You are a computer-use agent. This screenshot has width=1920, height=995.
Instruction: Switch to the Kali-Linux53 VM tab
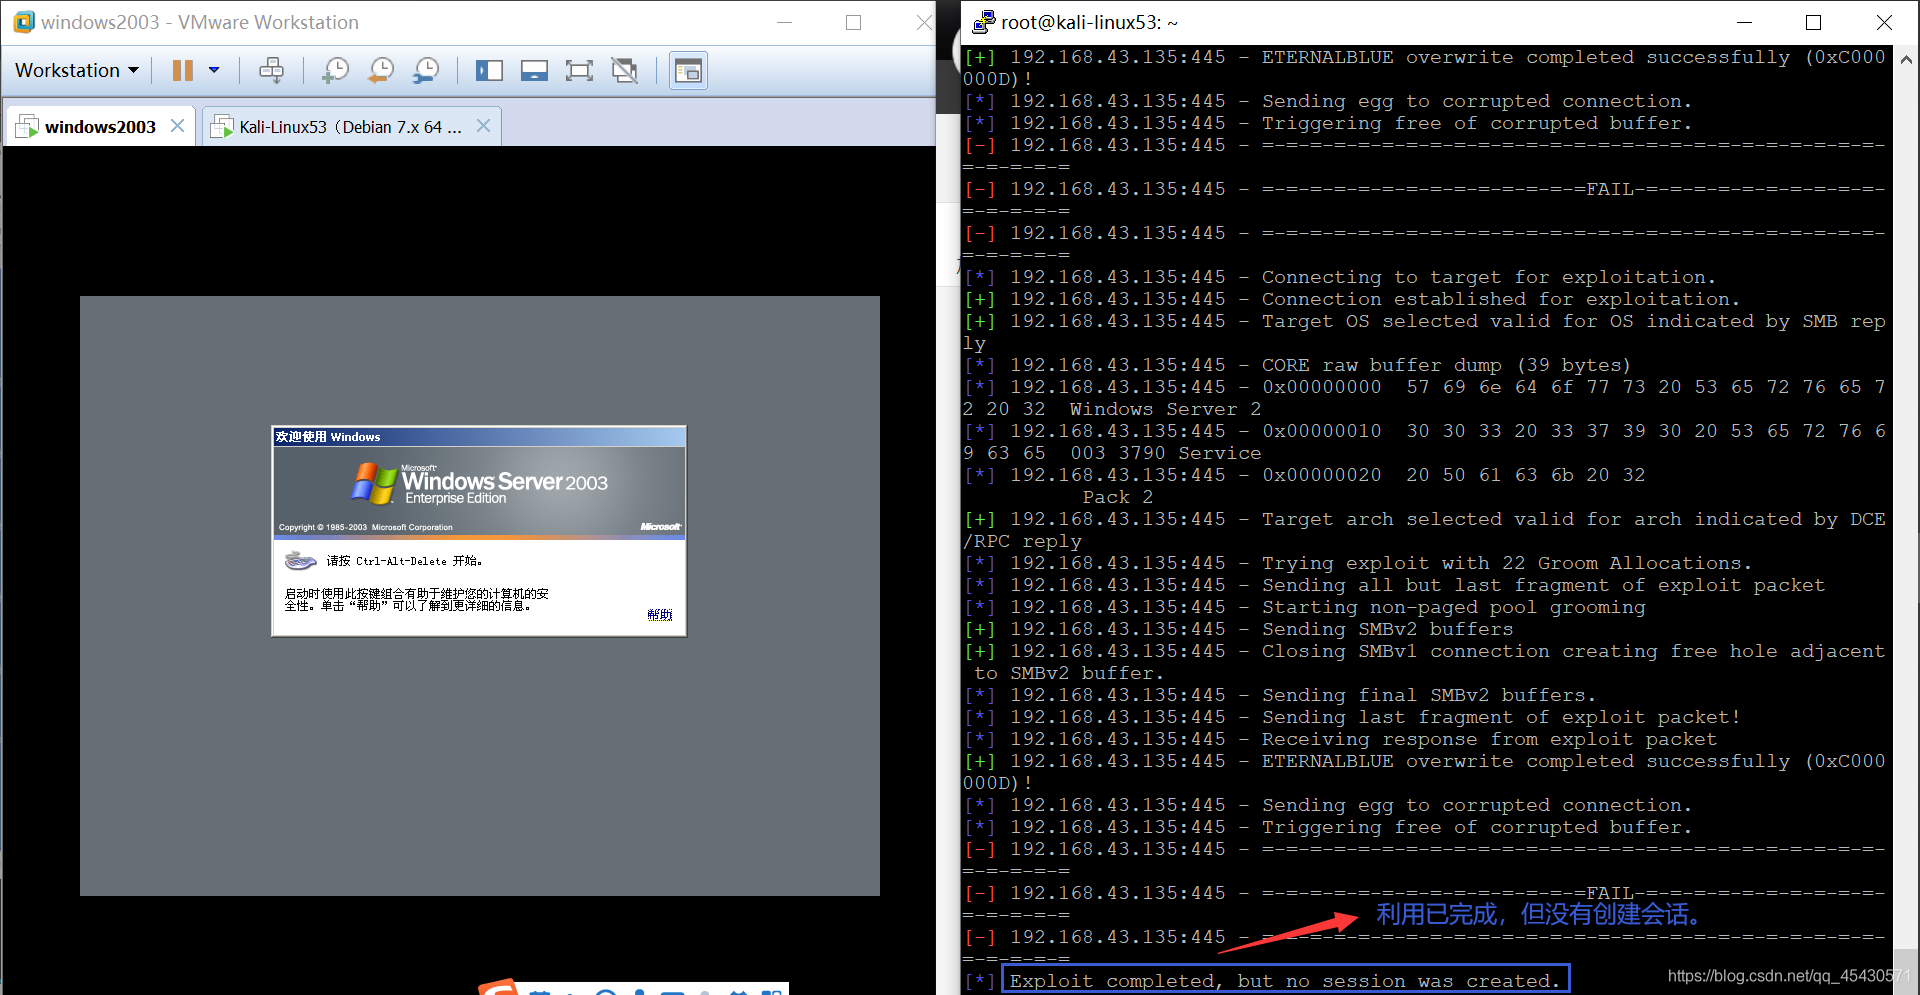point(349,127)
